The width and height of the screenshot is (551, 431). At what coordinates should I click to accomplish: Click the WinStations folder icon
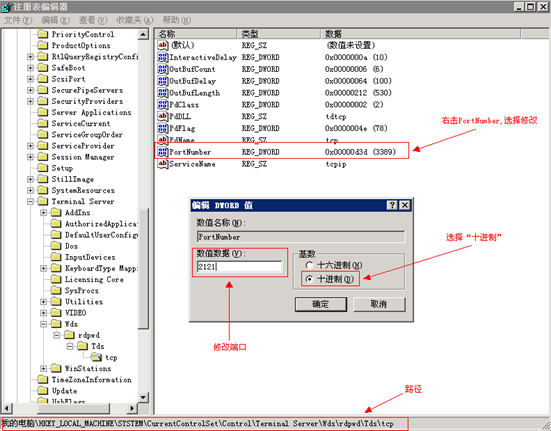pyautogui.click(x=56, y=368)
